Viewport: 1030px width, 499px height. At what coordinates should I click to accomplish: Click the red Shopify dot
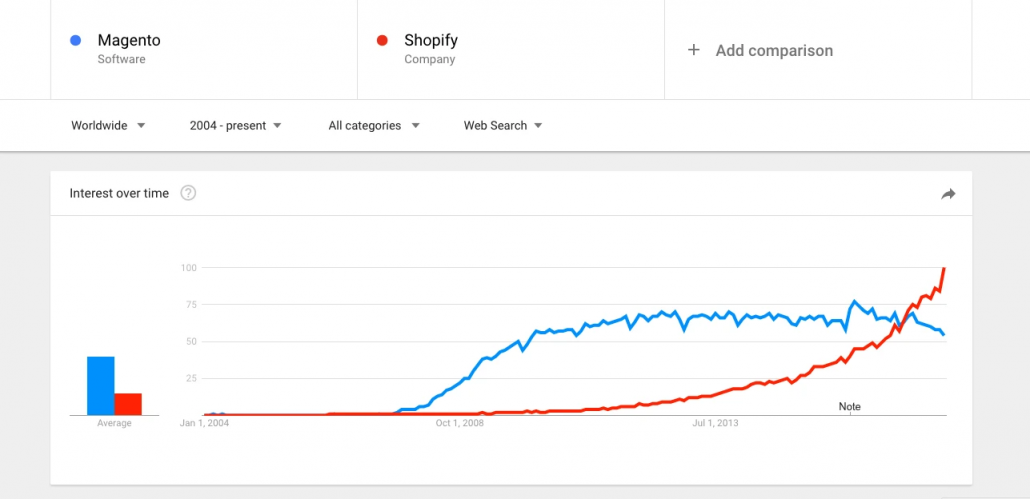(382, 41)
